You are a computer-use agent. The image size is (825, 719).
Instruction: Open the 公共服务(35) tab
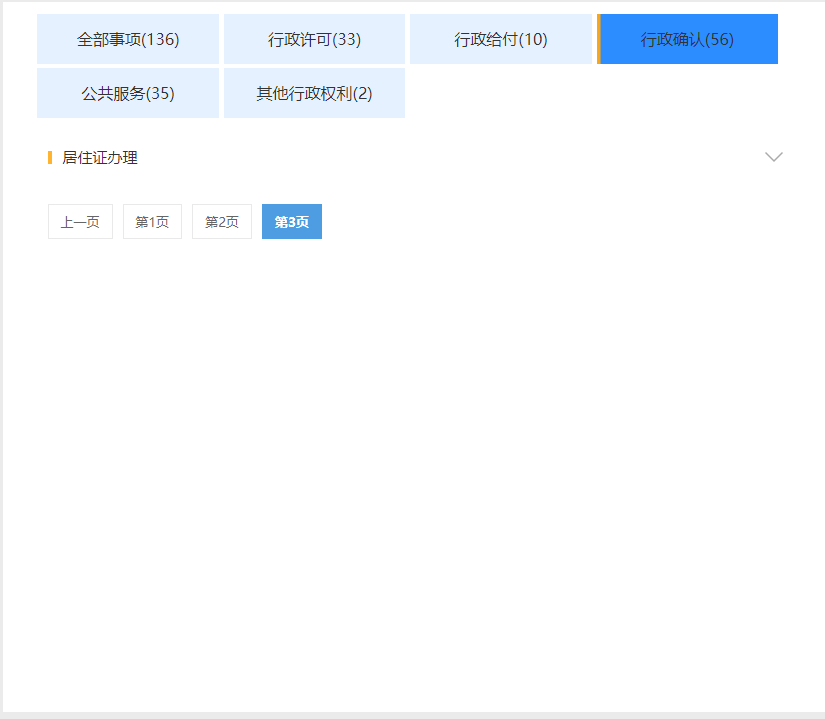tap(128, 94)
